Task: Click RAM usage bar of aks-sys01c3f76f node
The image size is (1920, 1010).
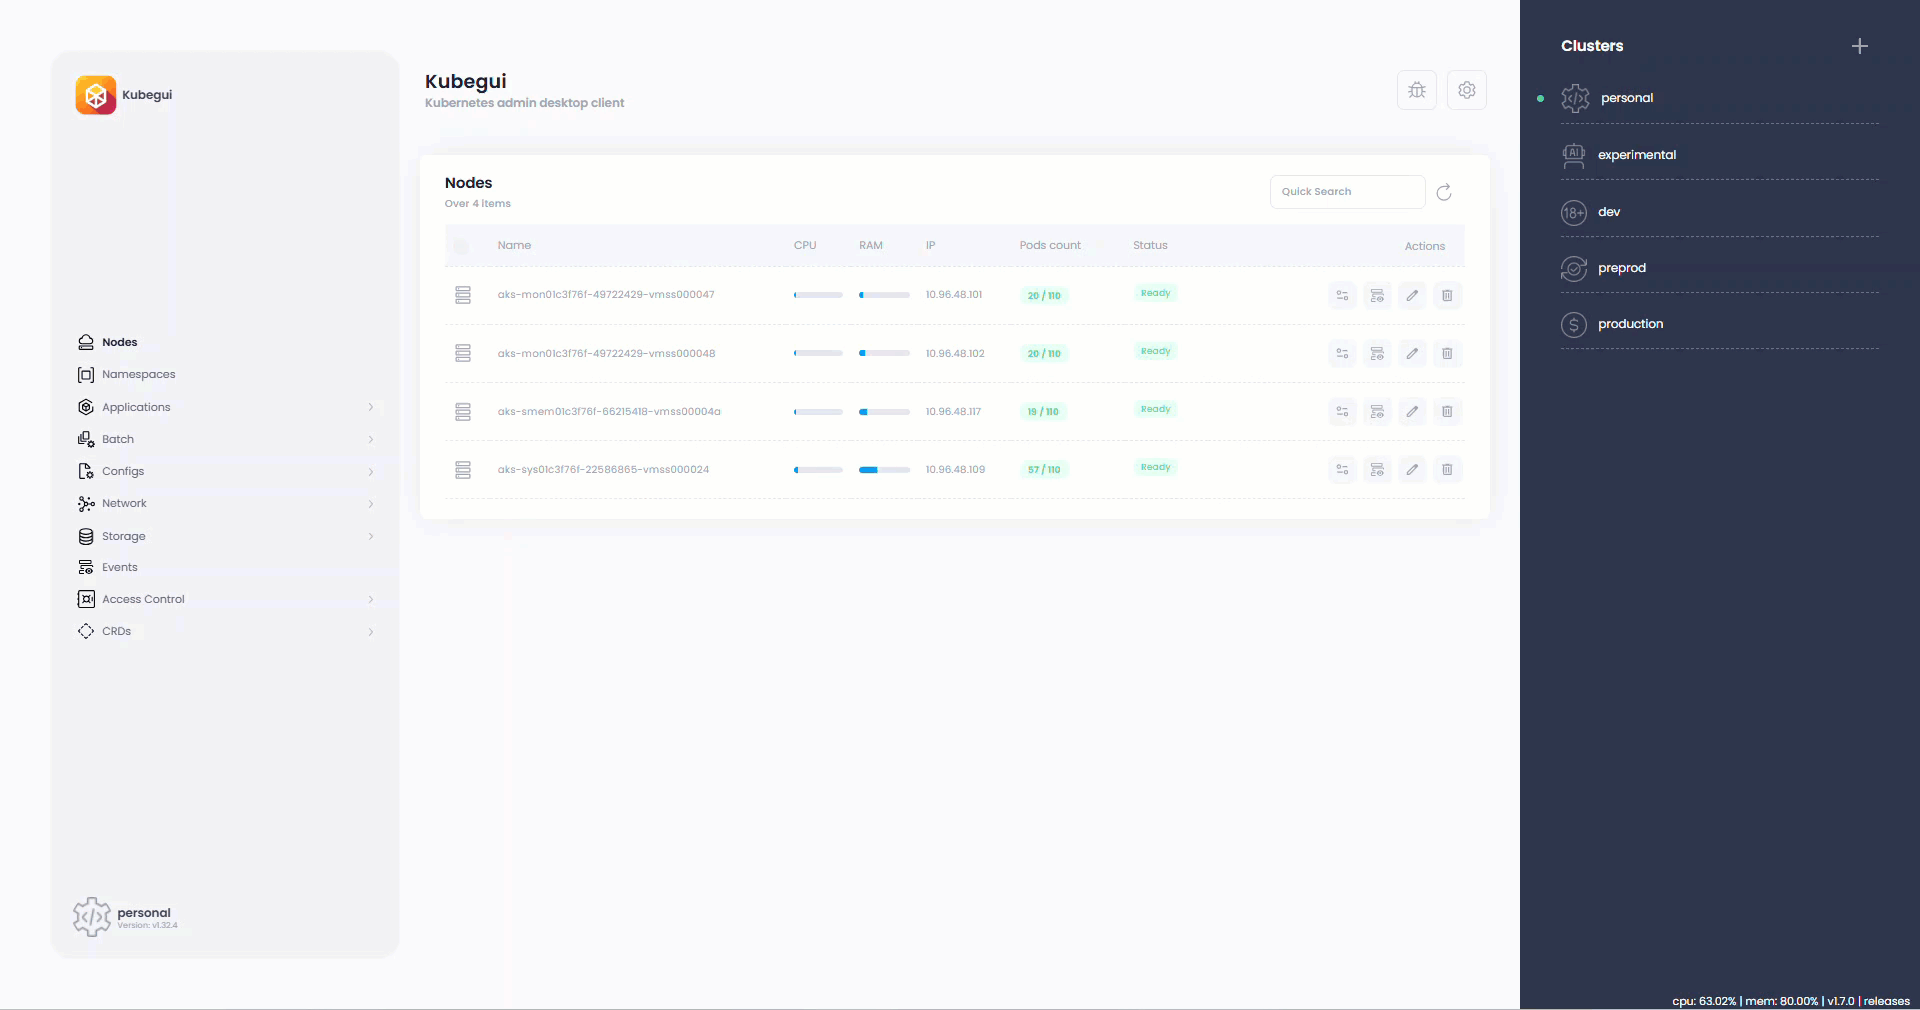Action: tap(884, 470)
